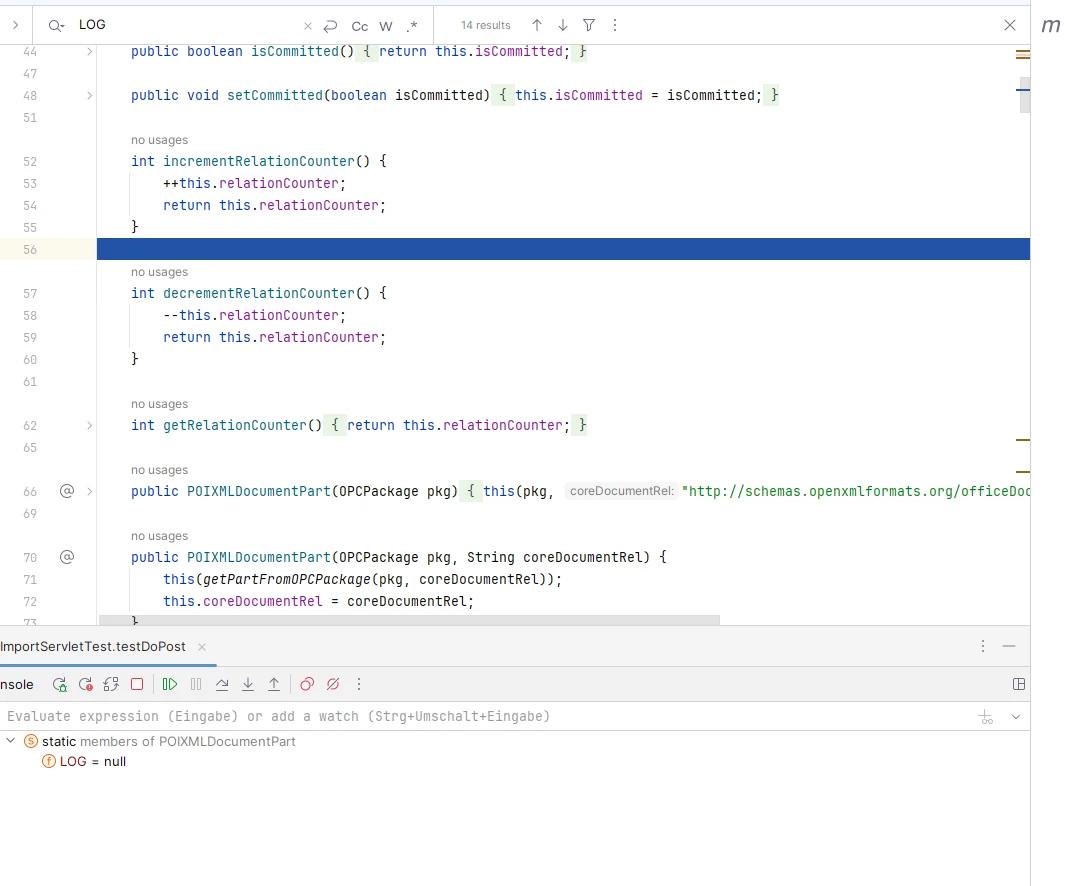Viewport: 1065px width, 886px height.
Task: Resume program execution
Action: [x=170, y=685]
